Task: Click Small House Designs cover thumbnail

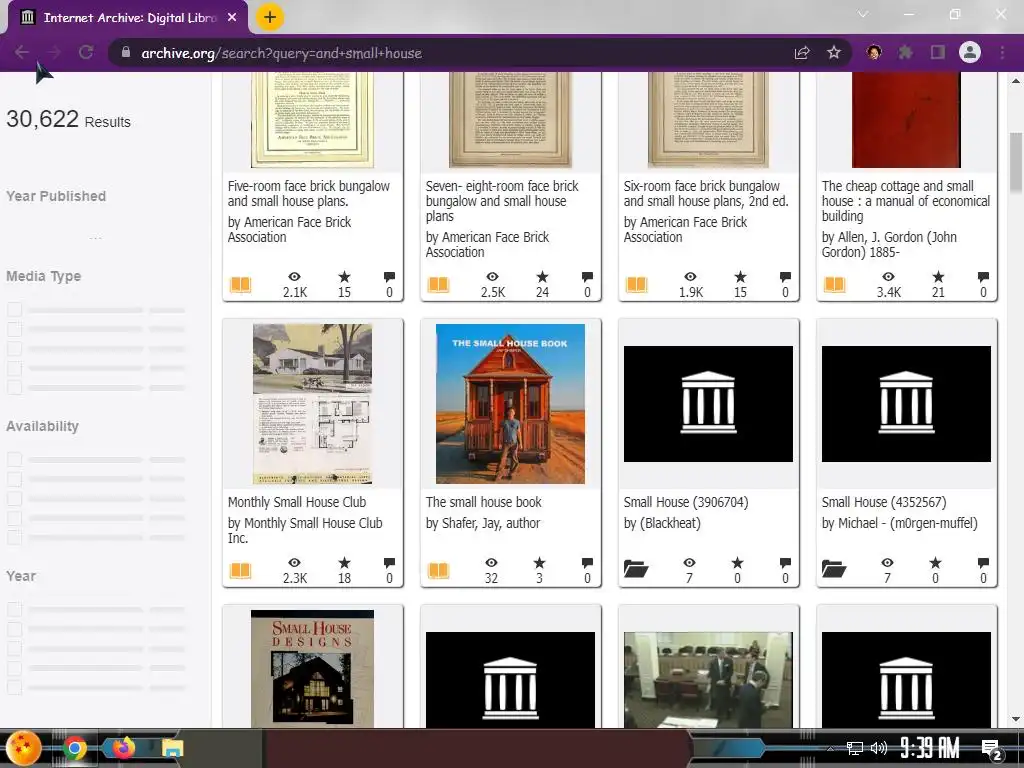Action: 312,669
